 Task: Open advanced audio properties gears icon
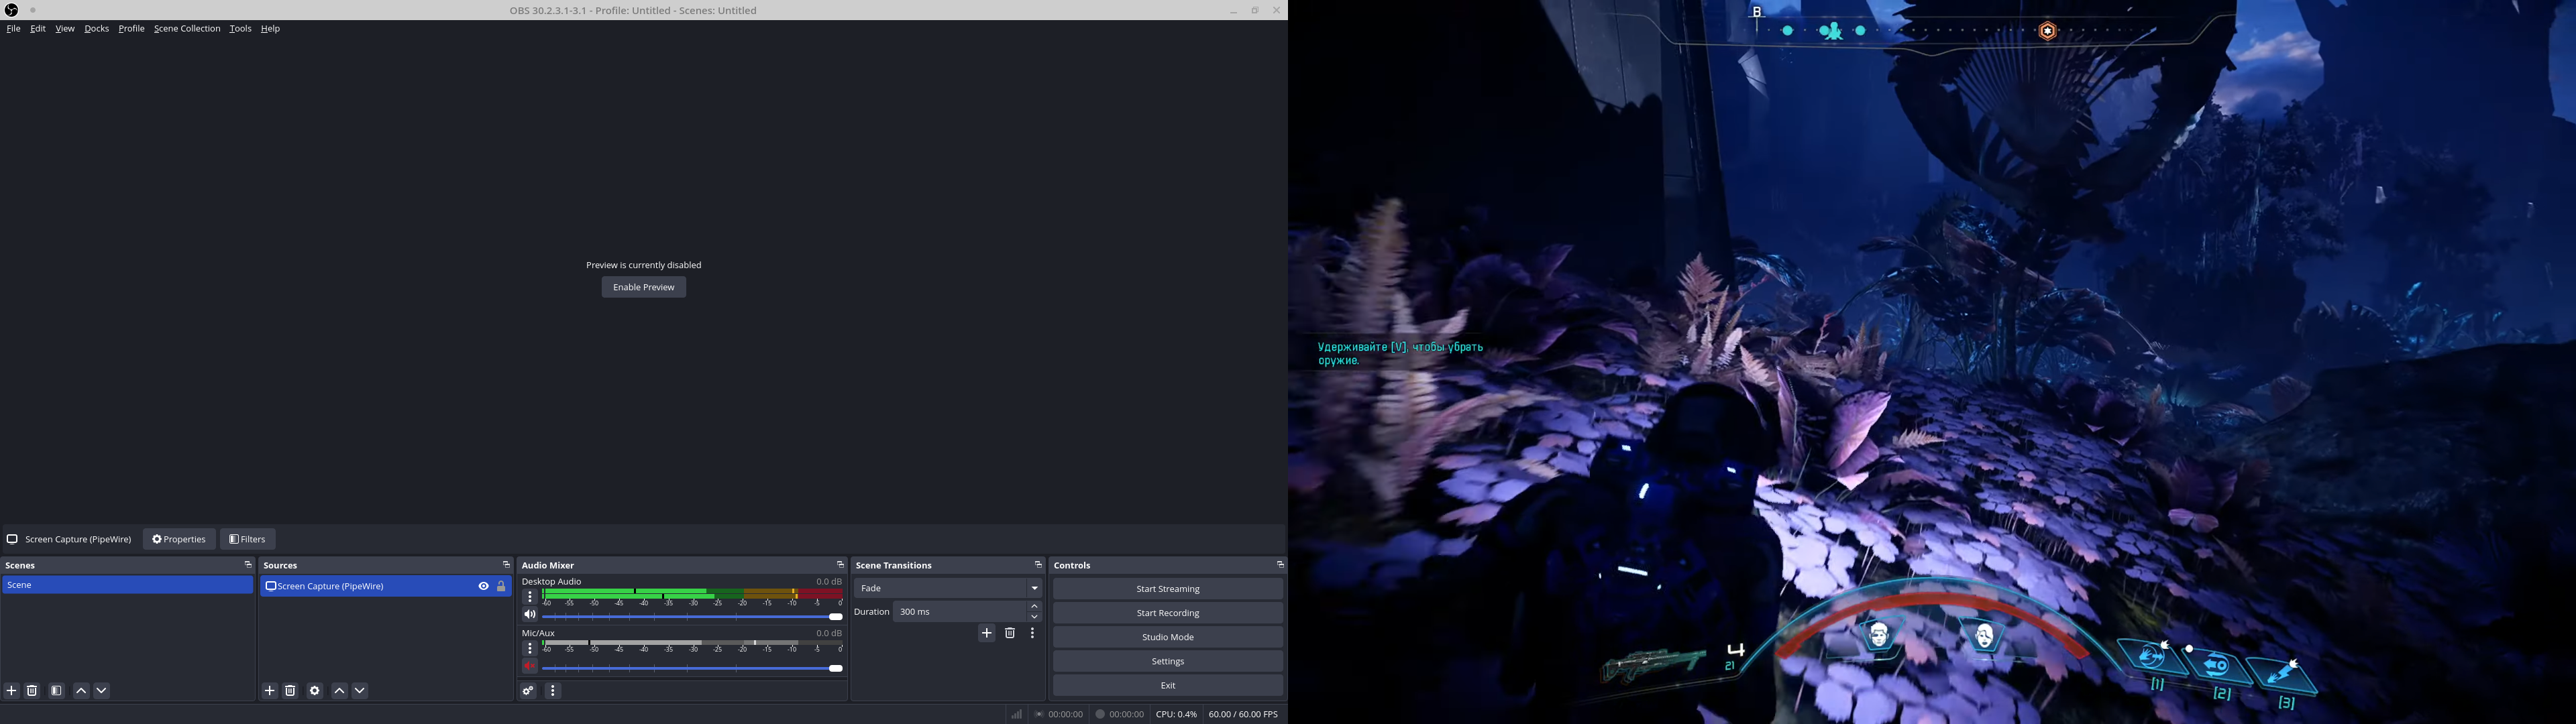529,691
